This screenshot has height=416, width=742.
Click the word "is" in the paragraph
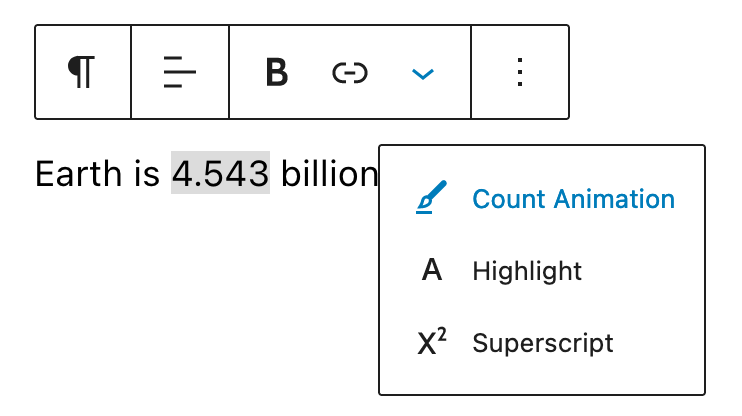pyautogui.click(x=146, y=174)
